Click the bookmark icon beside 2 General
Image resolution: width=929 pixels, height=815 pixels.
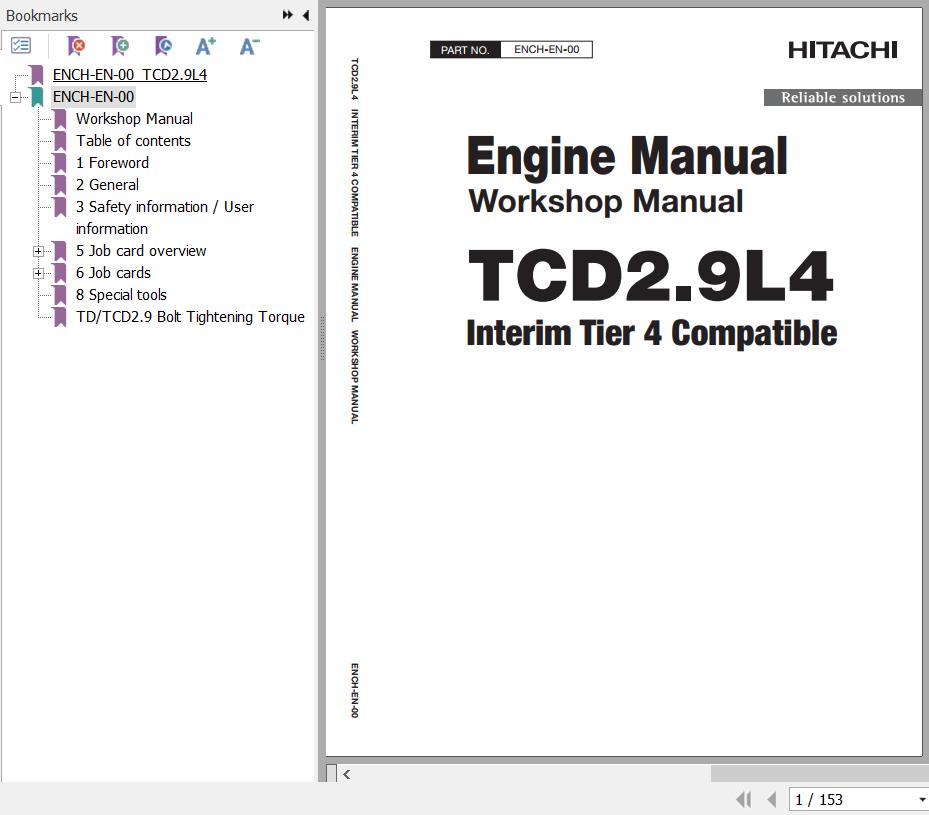pos(60,185)
